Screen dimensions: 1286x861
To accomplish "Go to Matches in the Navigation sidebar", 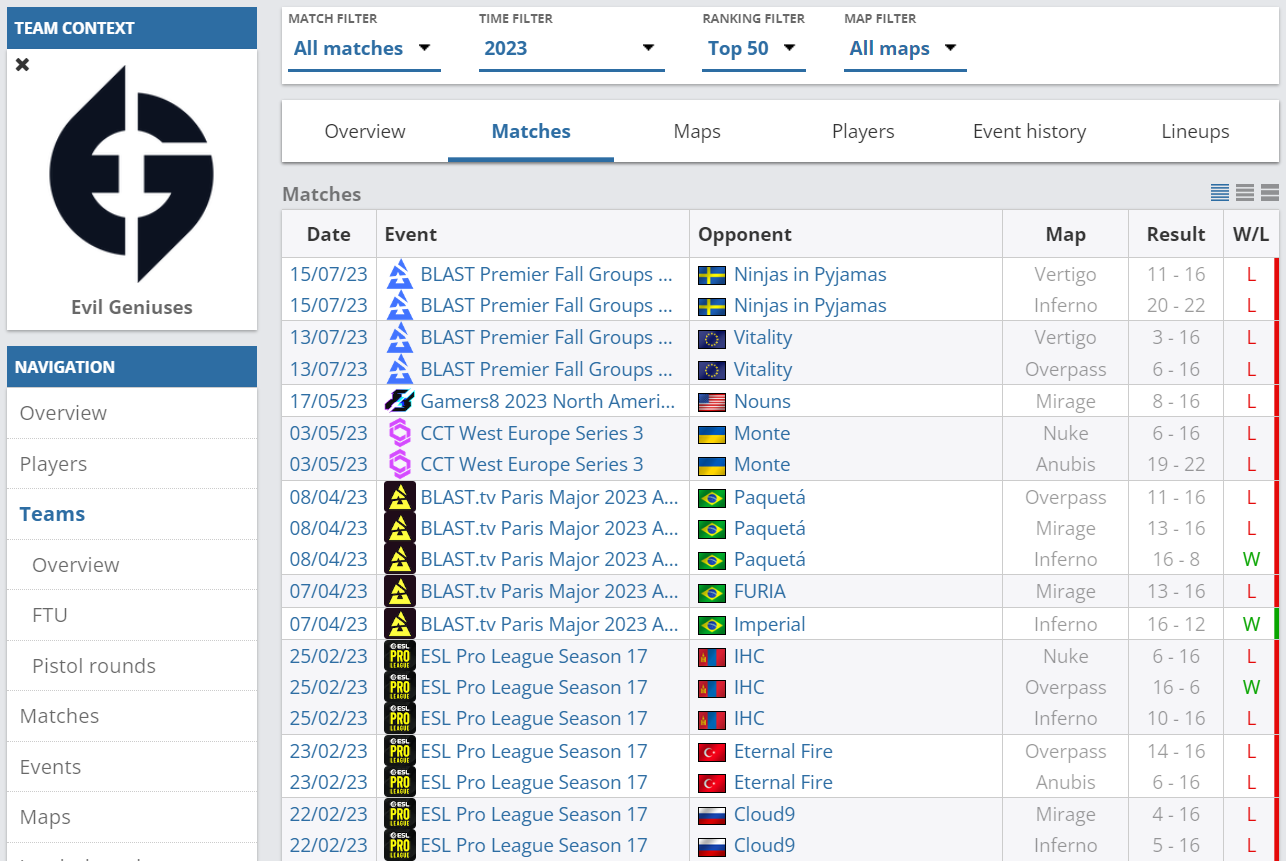I will pyautogui.click(x=132, y=716).
